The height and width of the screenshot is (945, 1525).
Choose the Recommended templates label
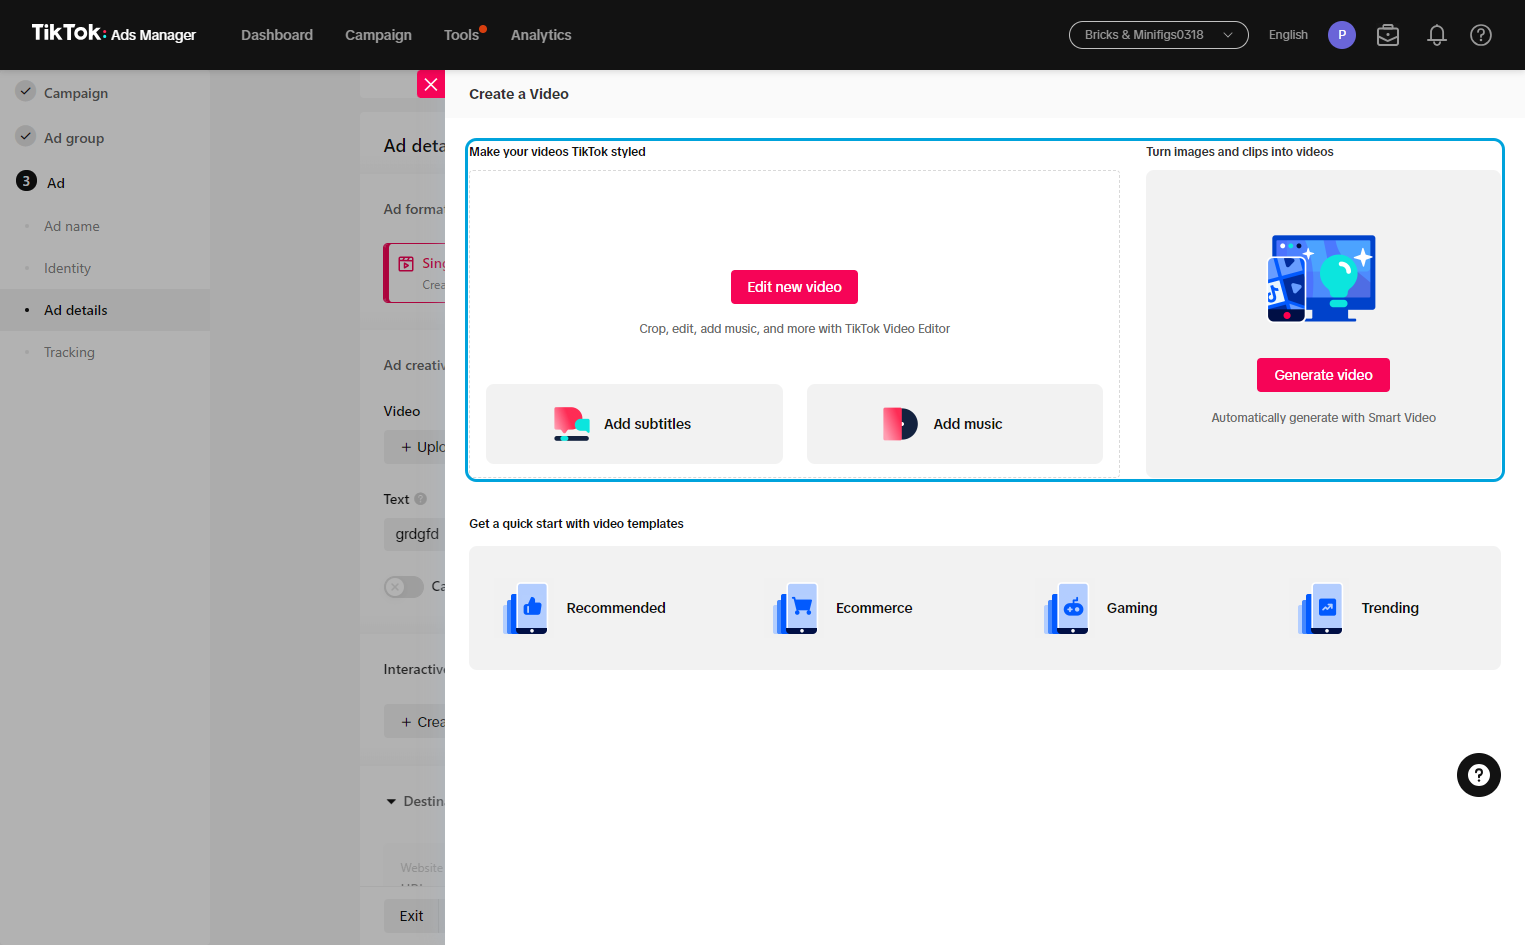pos(616,608)
